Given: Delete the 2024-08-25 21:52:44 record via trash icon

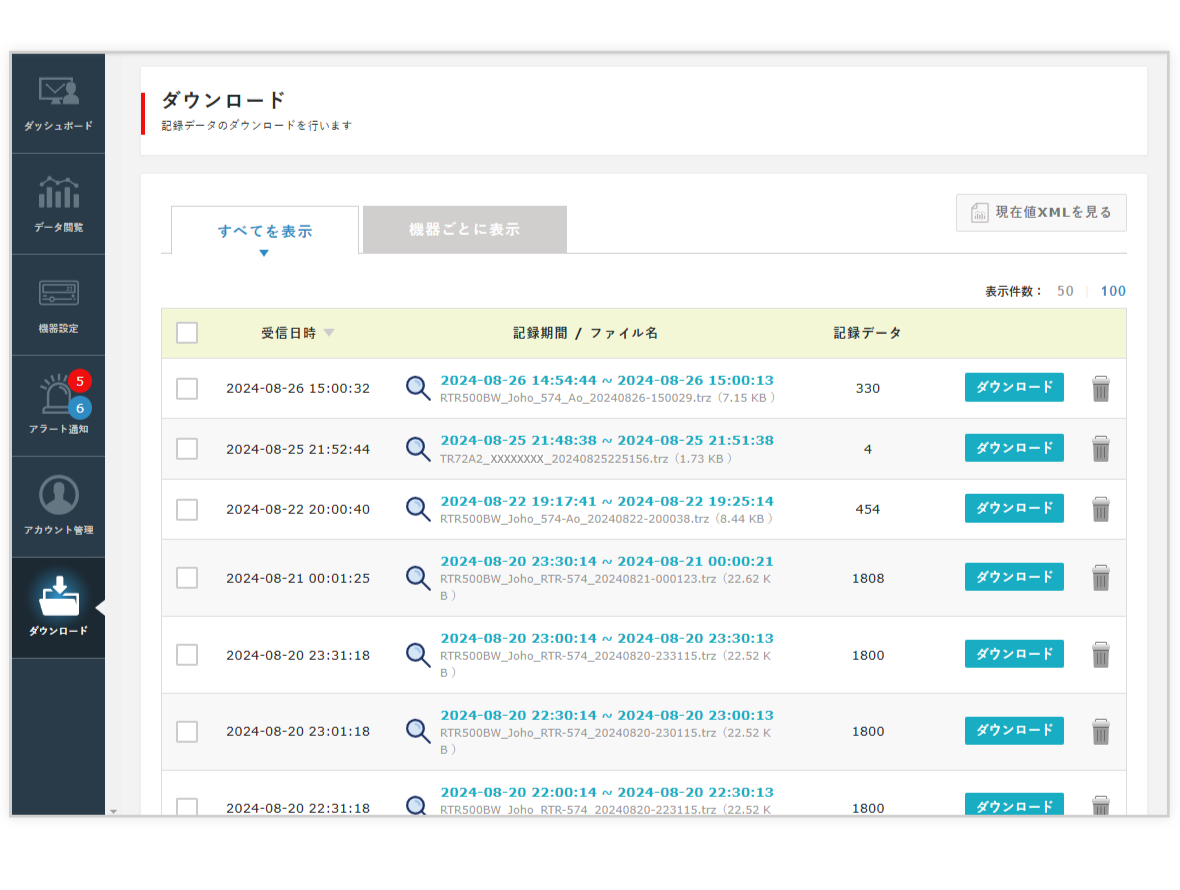Looking at the screenshot, I should pyautogui.click(x=1100, y=449).
